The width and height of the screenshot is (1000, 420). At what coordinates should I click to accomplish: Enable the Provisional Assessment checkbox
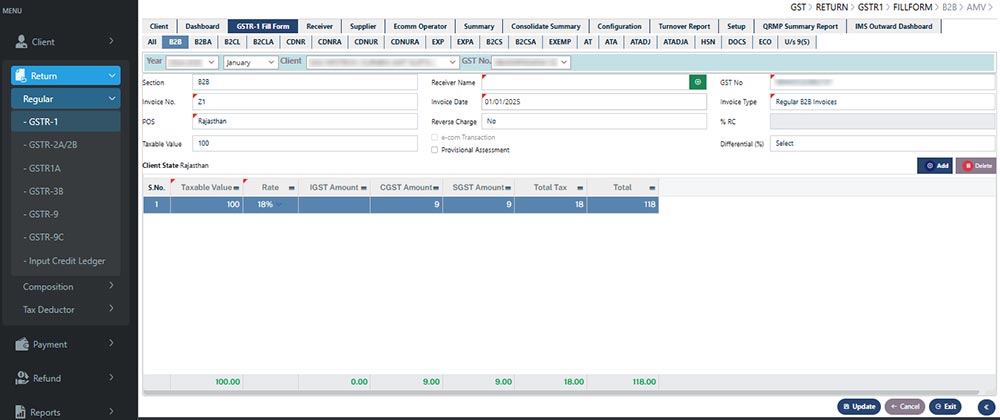point(432,150)
